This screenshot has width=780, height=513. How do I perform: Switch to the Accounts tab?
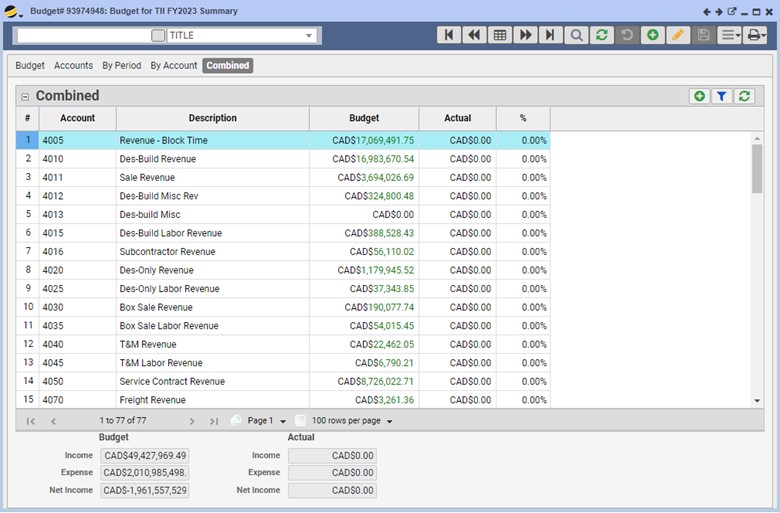73,65
